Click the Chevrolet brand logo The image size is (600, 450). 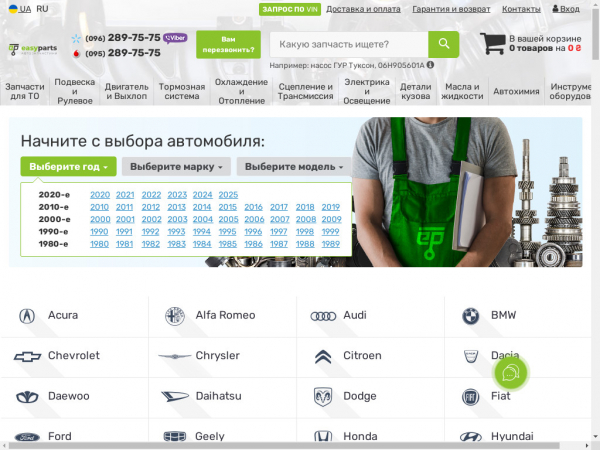point(27,356)
